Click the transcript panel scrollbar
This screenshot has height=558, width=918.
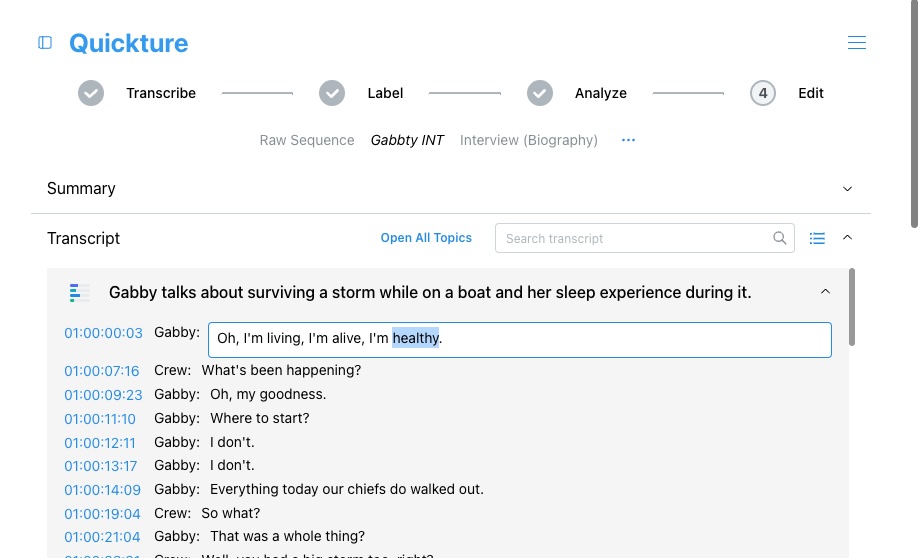[852, 307]
